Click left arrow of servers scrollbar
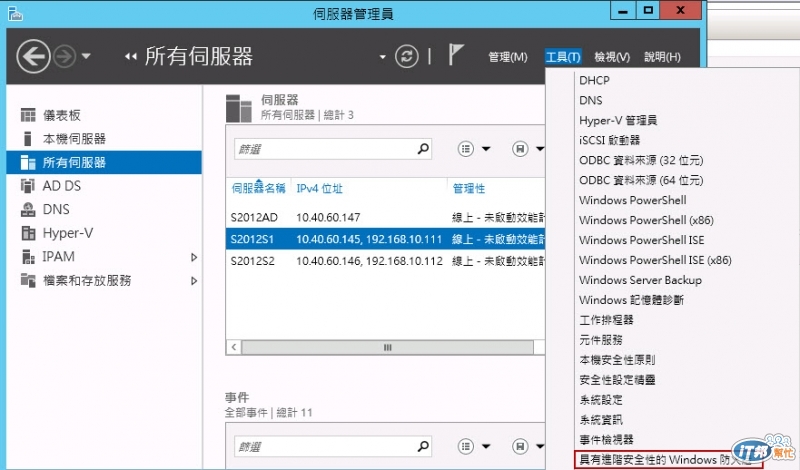 (x=234, y=348)
